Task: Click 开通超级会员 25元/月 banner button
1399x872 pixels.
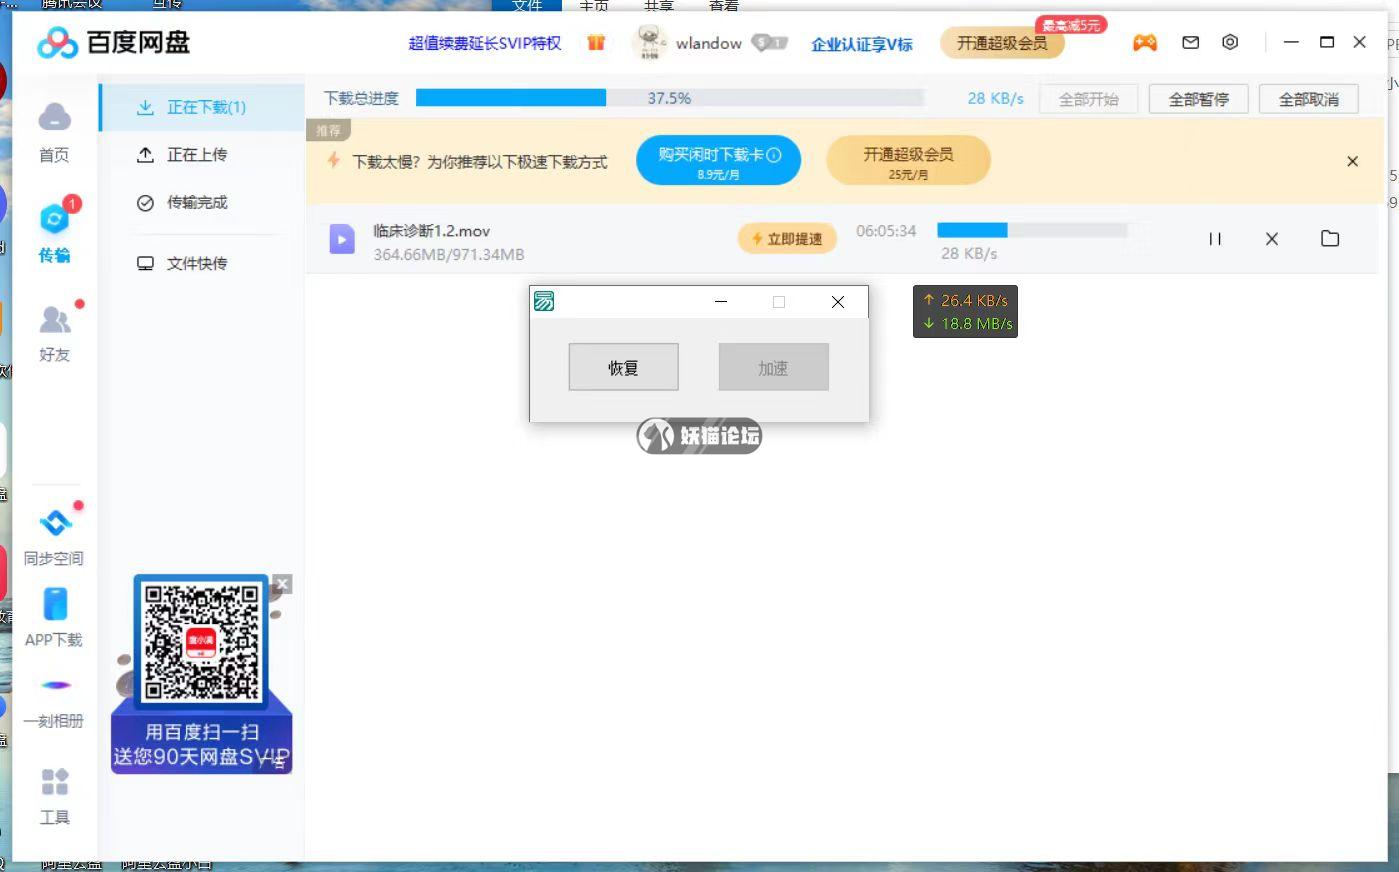Action: [x=908, y=161]
